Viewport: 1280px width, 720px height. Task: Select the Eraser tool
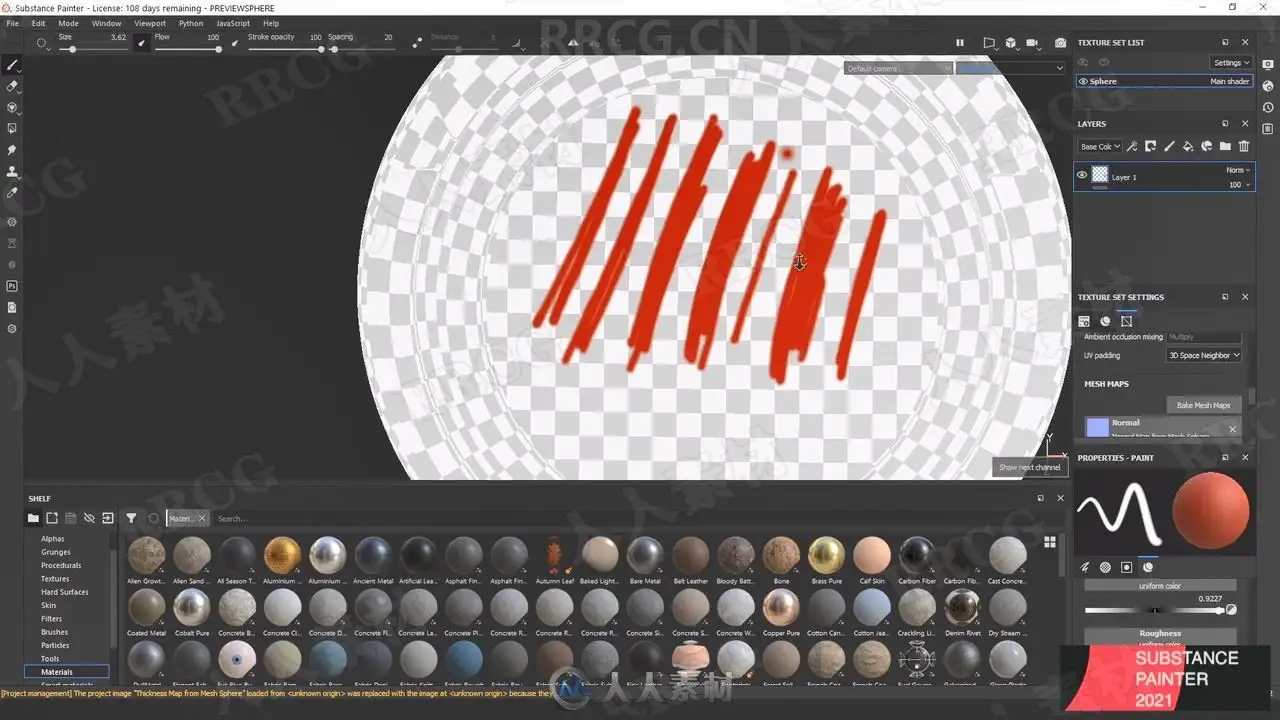click(x=12, y=86)
